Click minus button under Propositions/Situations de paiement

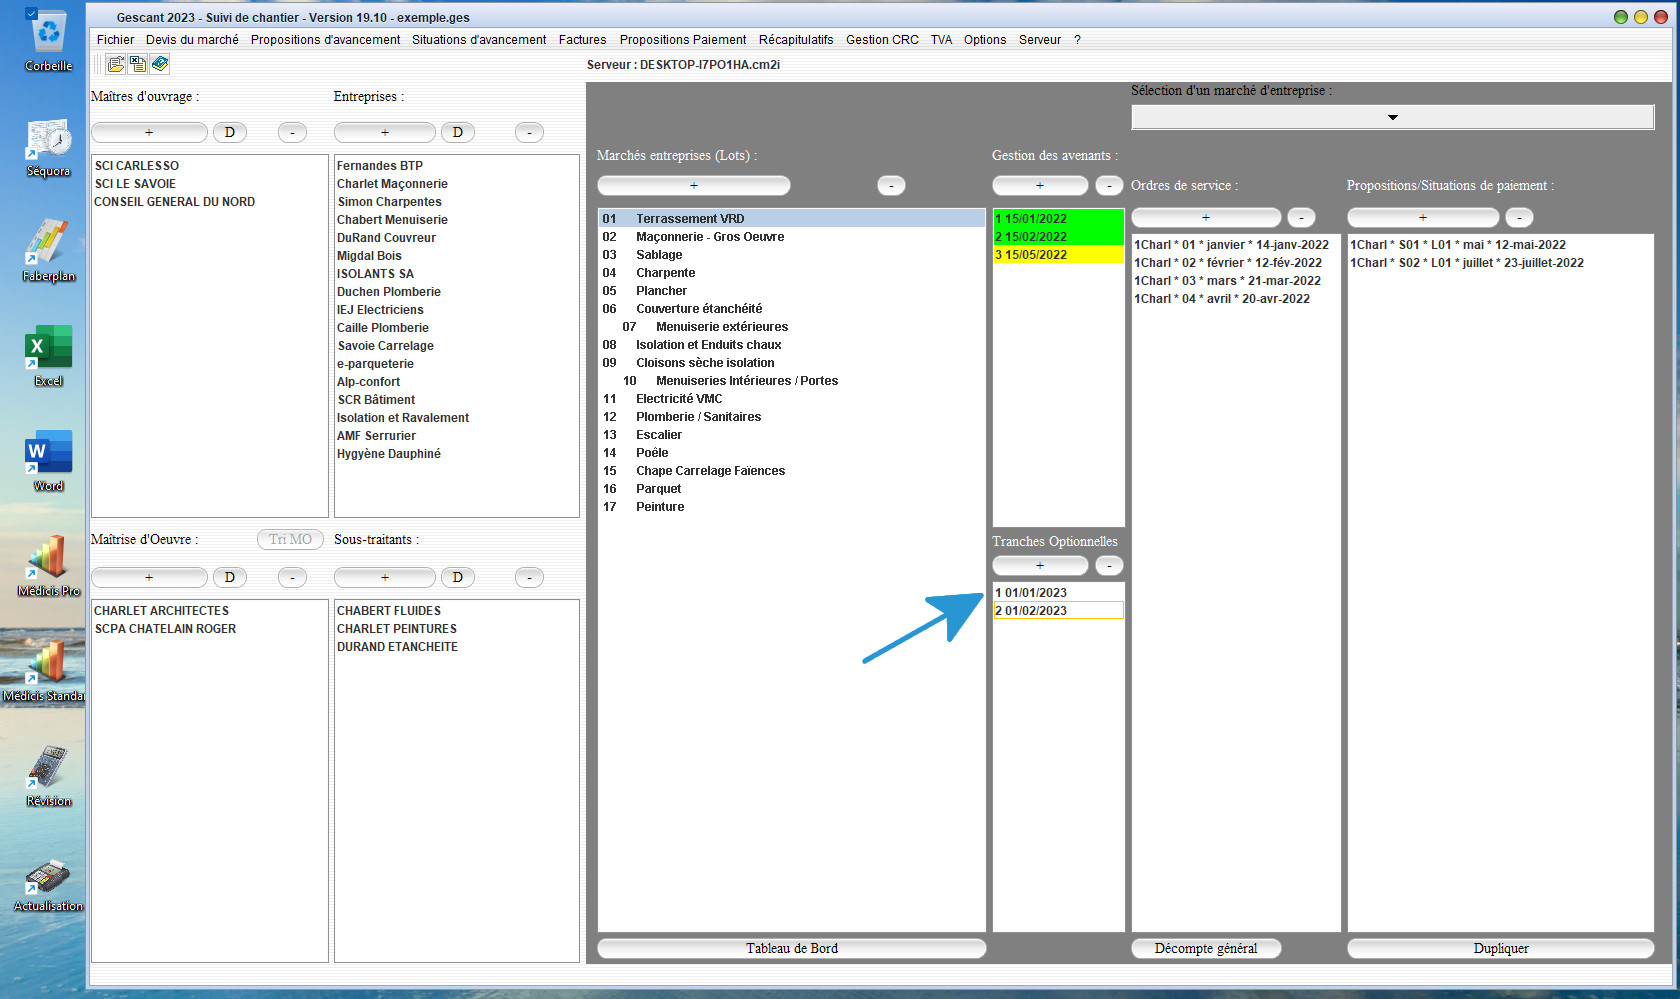pos(1519,217)
